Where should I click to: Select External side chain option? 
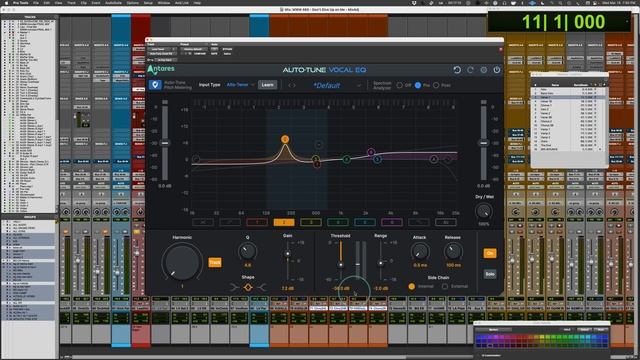click(x=445, y=287)
